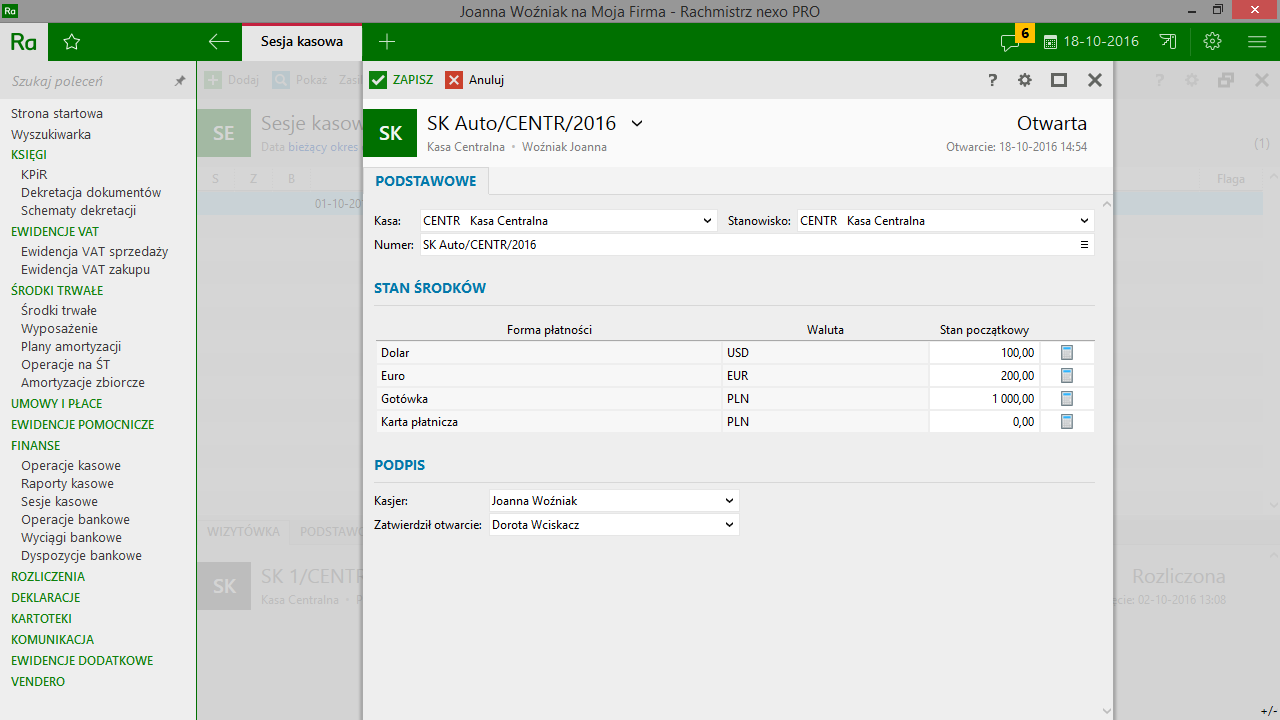Open calculator for Dolar row

point(1066,353)
